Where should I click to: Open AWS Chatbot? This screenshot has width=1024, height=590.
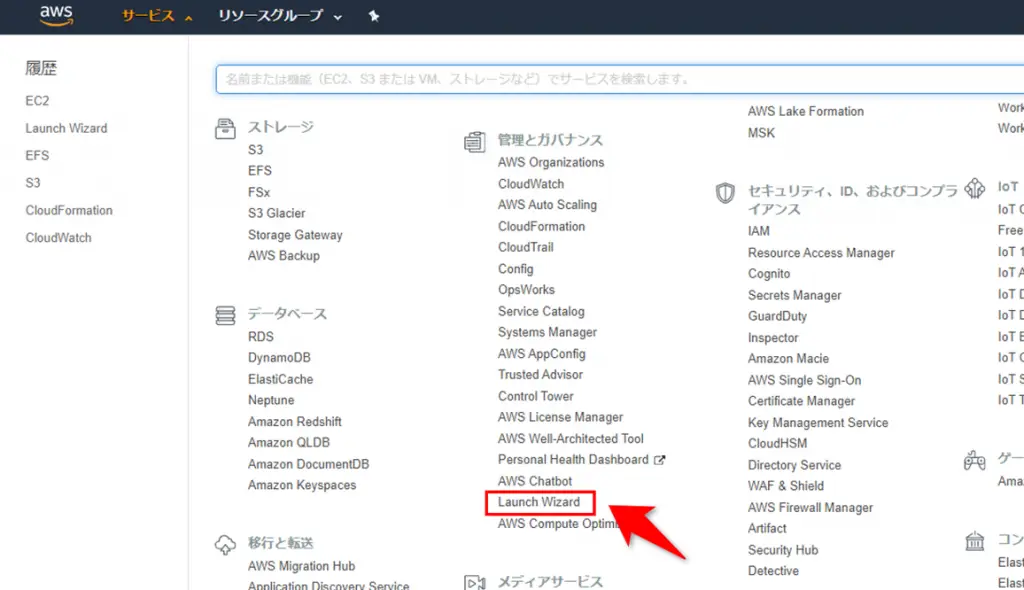click(535, 481)
